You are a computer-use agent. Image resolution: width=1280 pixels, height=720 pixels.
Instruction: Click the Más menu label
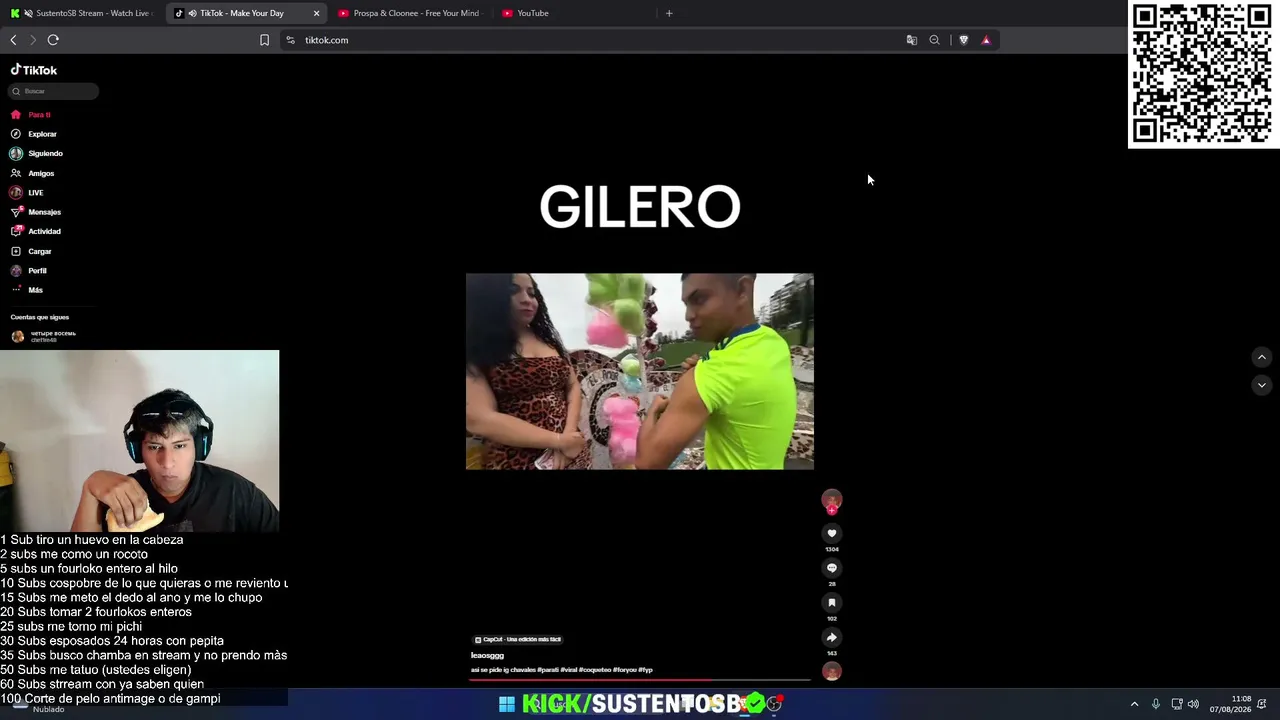[x=35, y=290]
